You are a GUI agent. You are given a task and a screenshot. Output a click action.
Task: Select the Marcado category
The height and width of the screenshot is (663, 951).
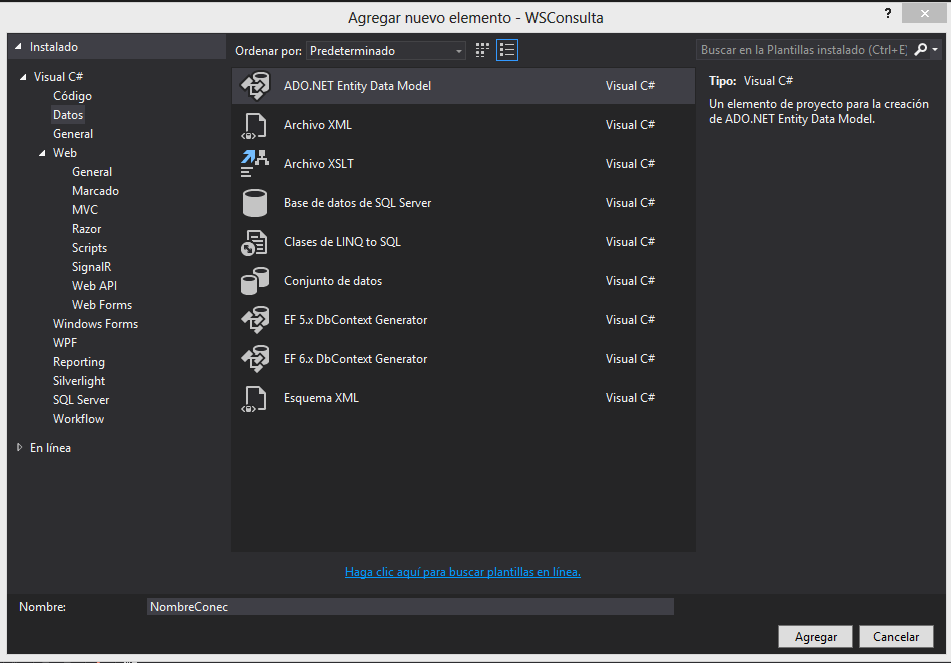coord(95,191)
